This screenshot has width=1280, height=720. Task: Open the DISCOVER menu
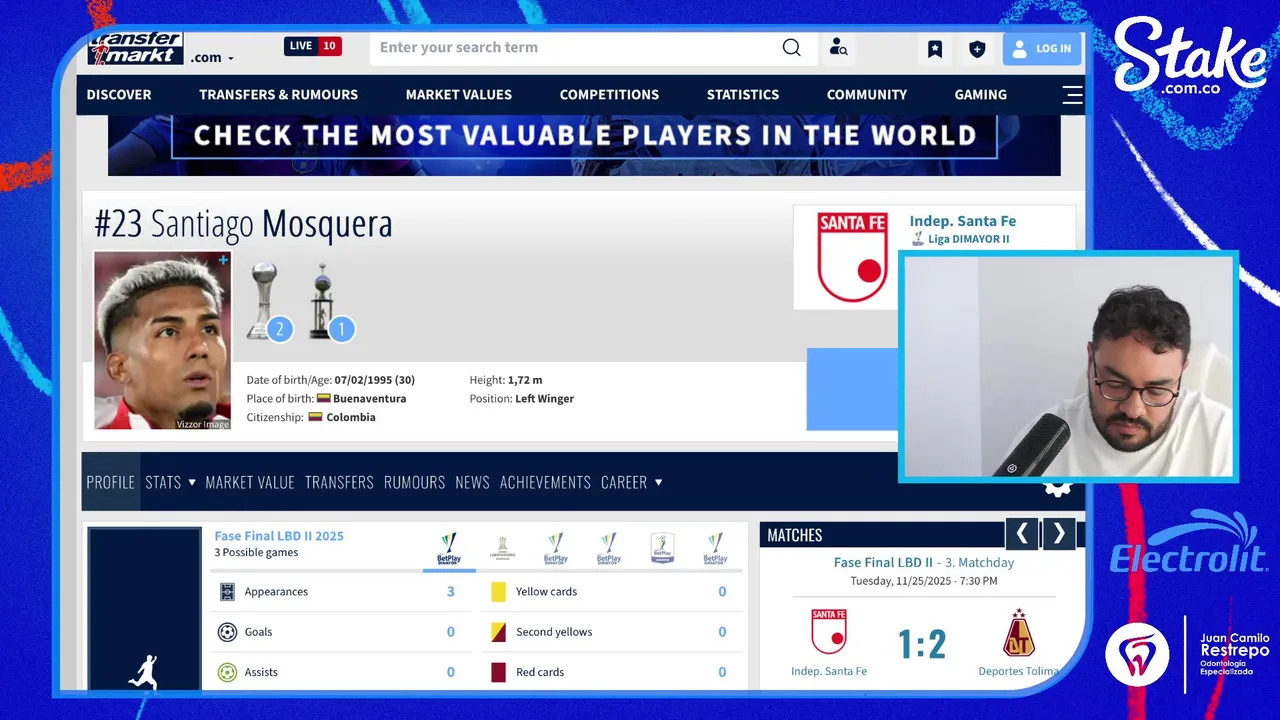tap(119, 95)
